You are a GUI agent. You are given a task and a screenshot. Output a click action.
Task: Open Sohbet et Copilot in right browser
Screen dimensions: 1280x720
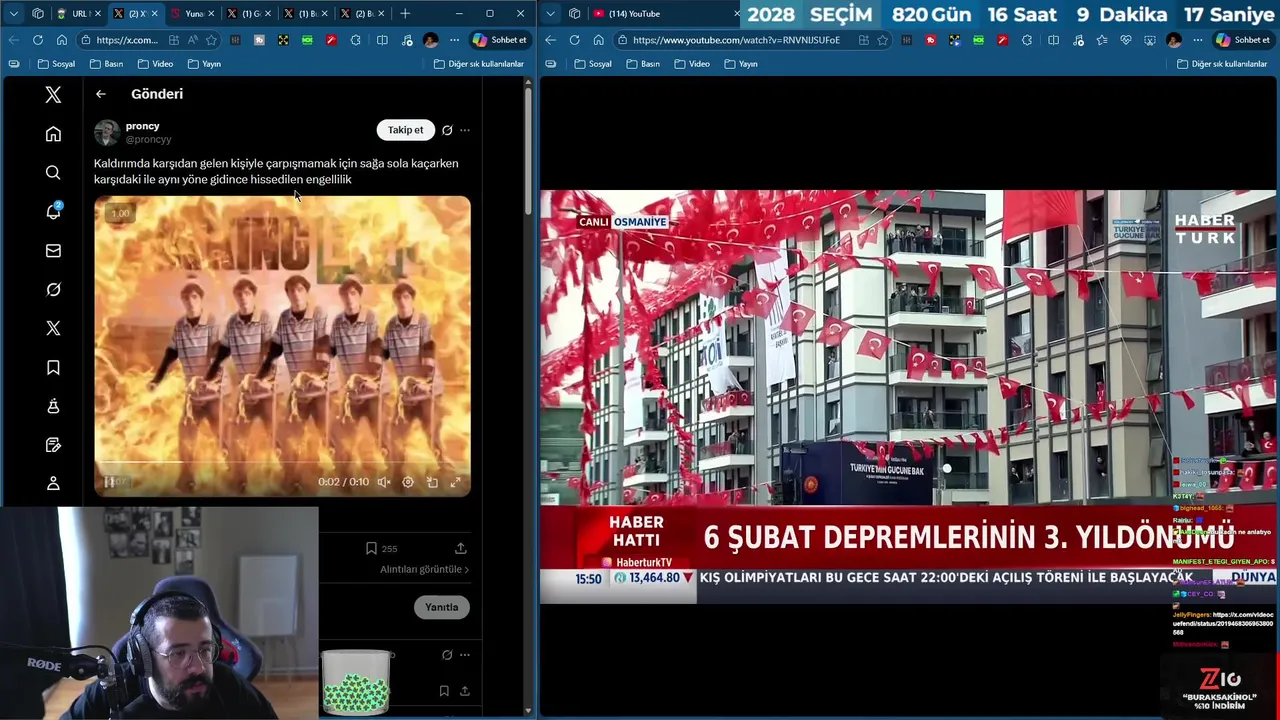tap(1243, 40)
